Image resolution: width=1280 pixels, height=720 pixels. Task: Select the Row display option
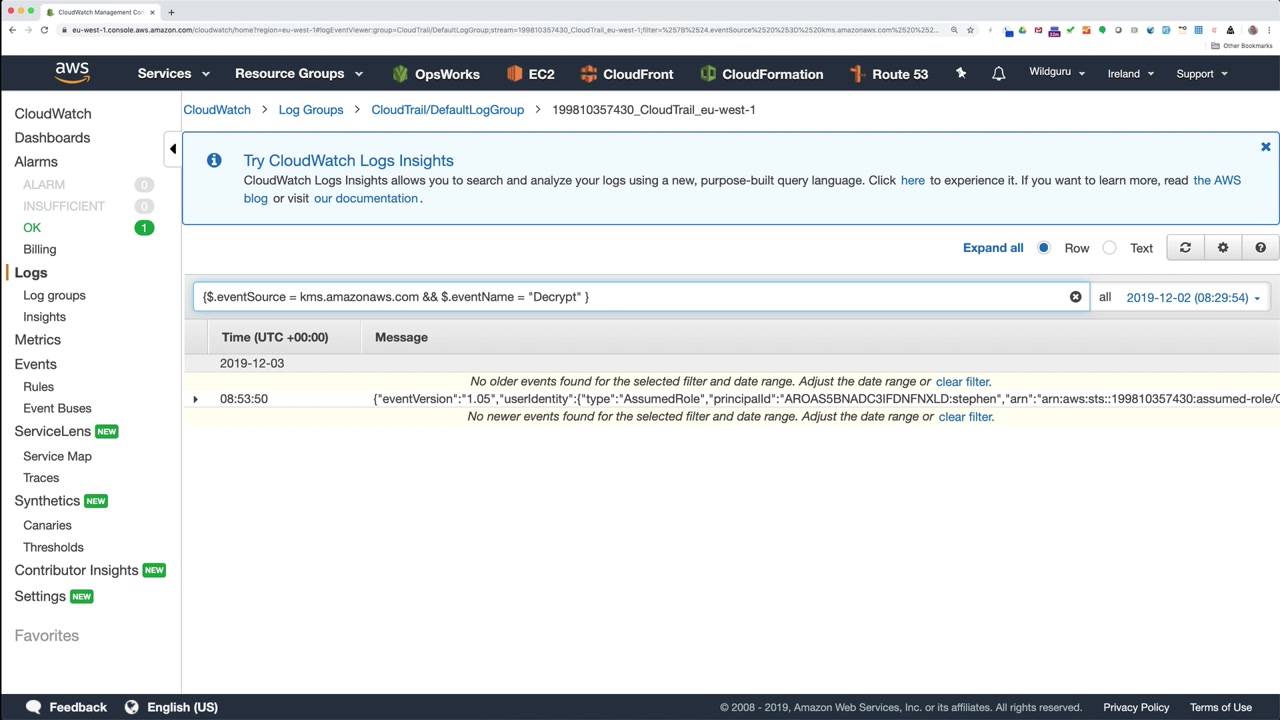pyautogui.click(x=1044, y=248)
